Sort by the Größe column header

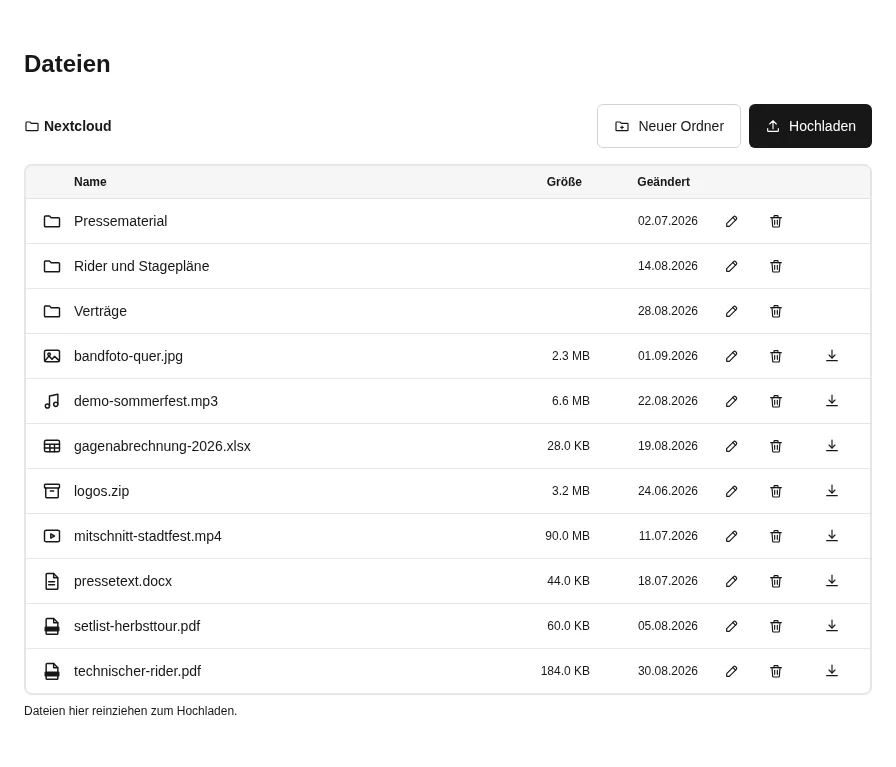[x=564, y=182]
